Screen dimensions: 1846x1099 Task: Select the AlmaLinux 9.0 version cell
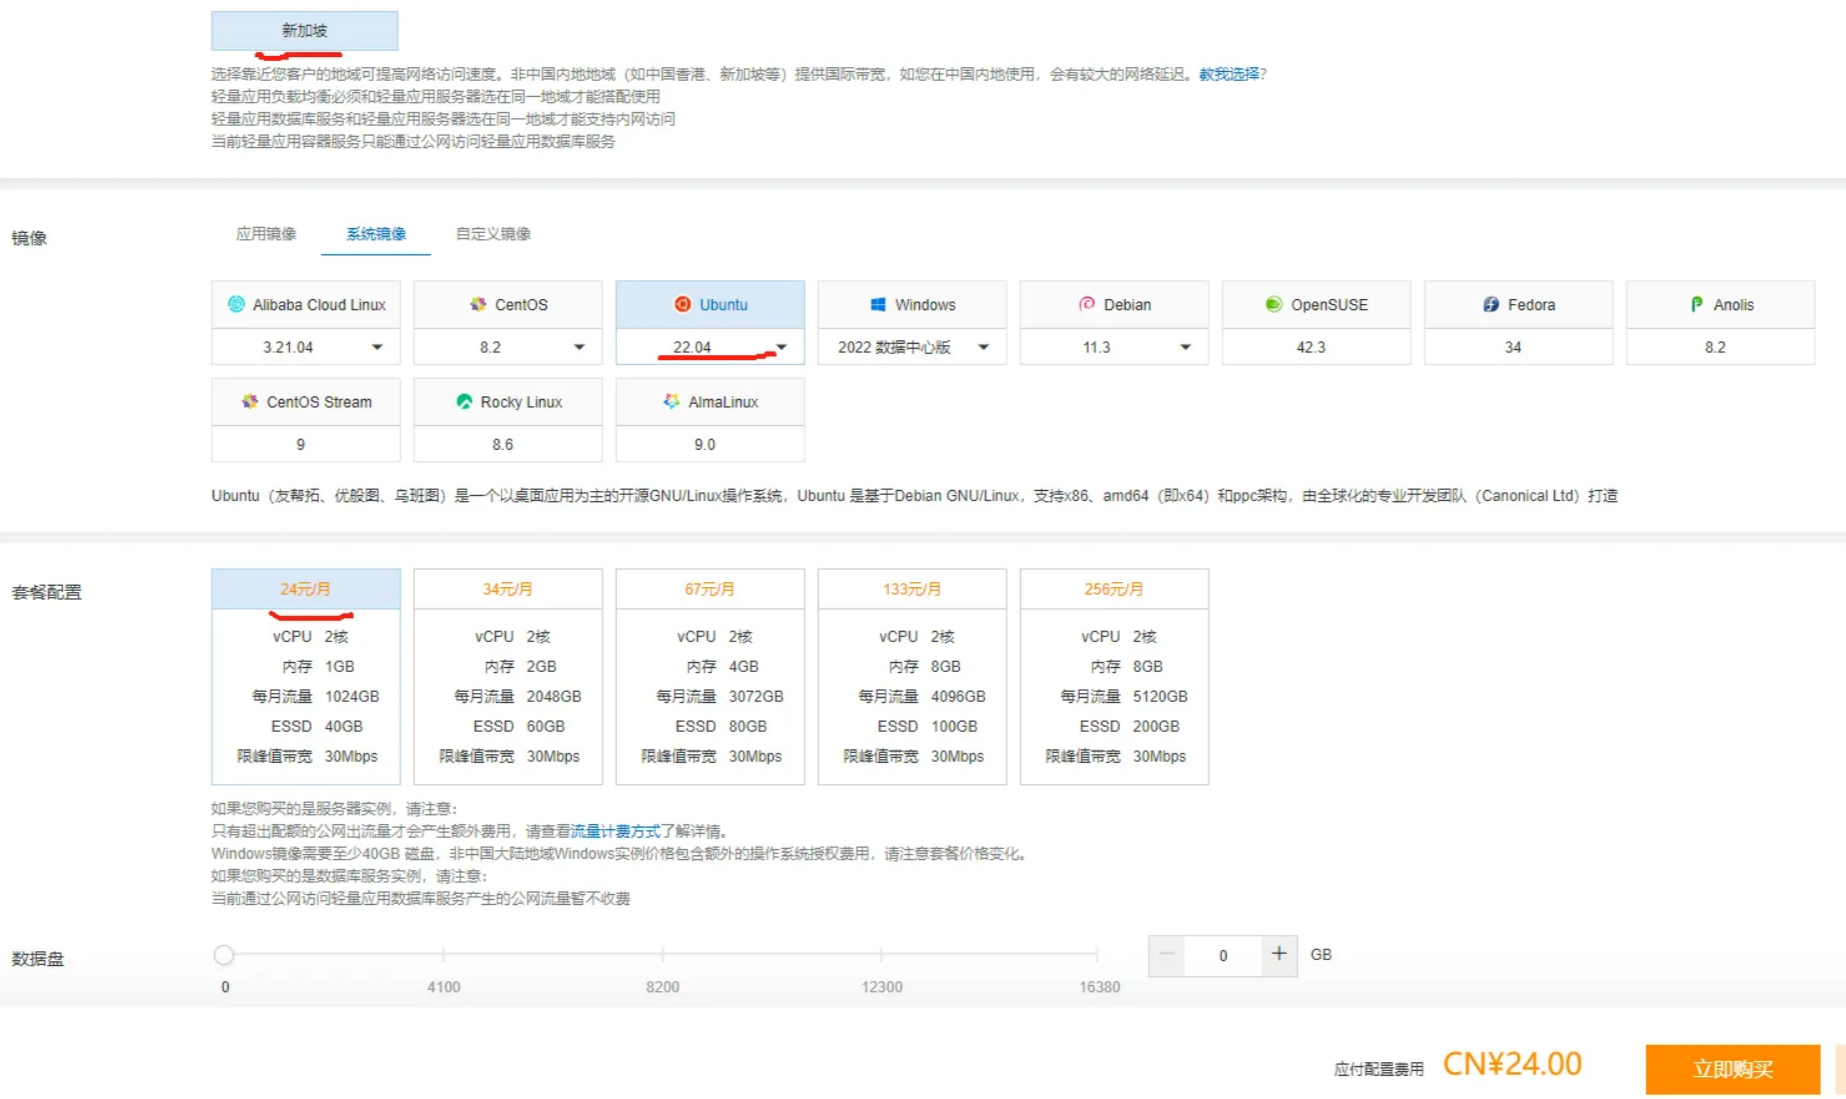(710, 444)
